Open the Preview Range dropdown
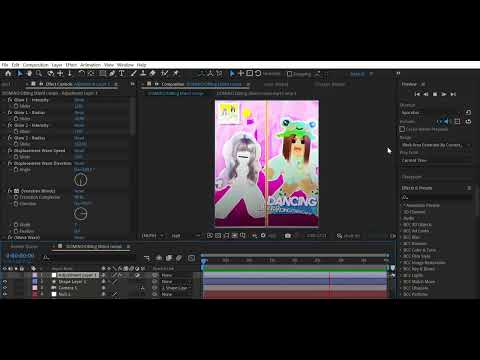The width and height of the screenshot is (480, 360). (436, 145)
